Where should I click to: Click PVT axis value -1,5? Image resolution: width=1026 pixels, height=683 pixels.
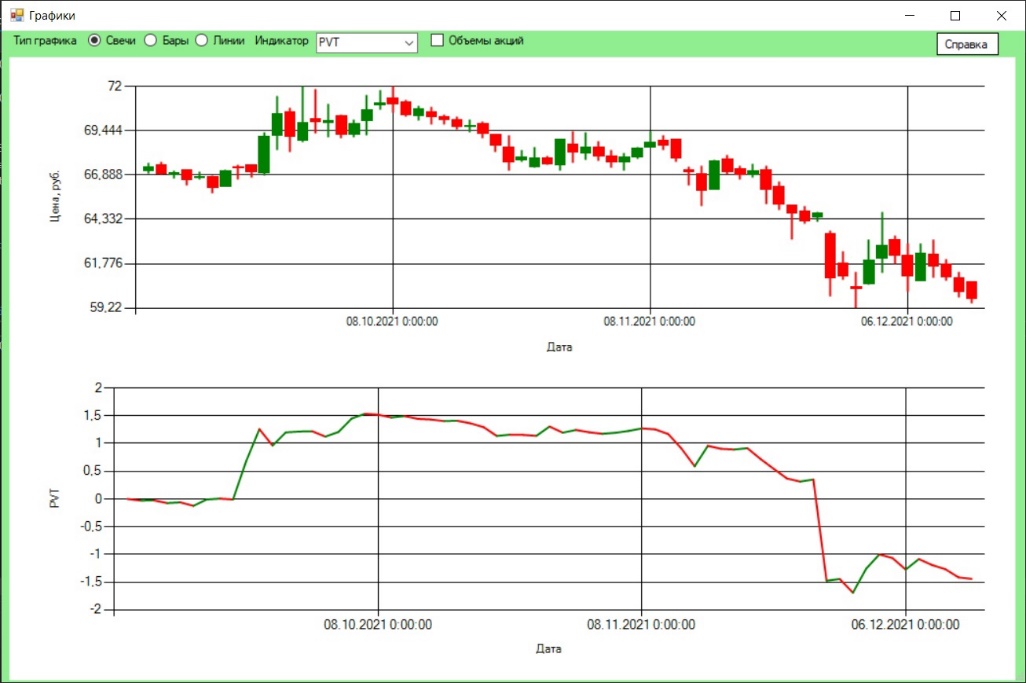(91, 582)
